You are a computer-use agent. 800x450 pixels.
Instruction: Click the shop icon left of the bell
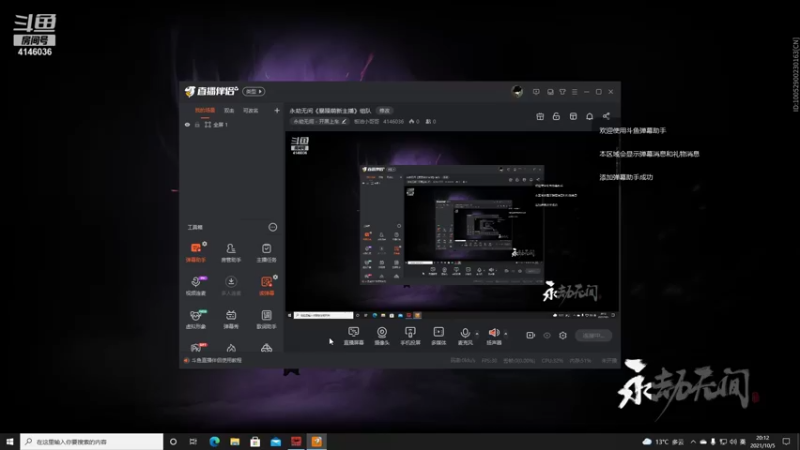(573, 116)
